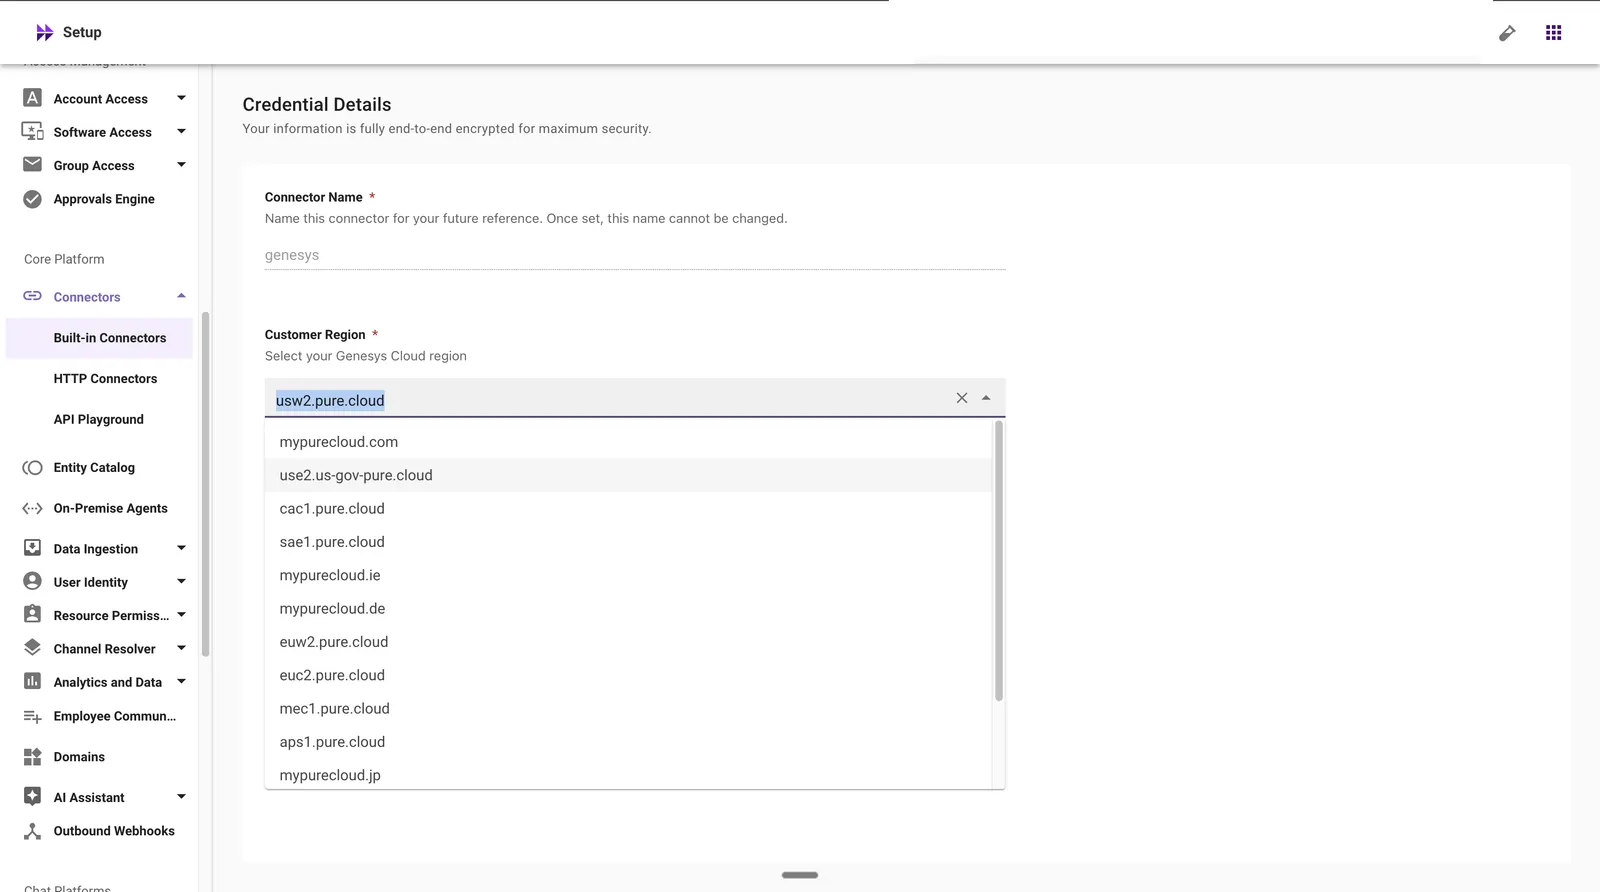
Task: Pick aps1.pure.cloud region option
Action: [x=628, y=742]
